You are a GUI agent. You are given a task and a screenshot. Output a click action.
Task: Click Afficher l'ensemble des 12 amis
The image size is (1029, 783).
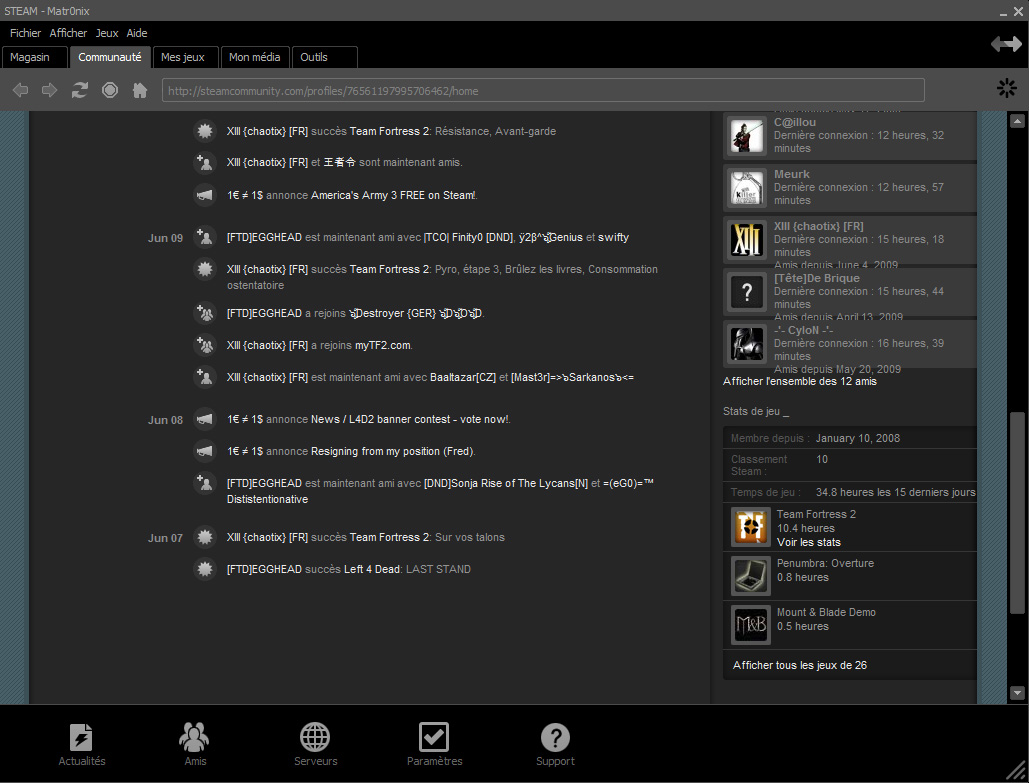[799, 381]
